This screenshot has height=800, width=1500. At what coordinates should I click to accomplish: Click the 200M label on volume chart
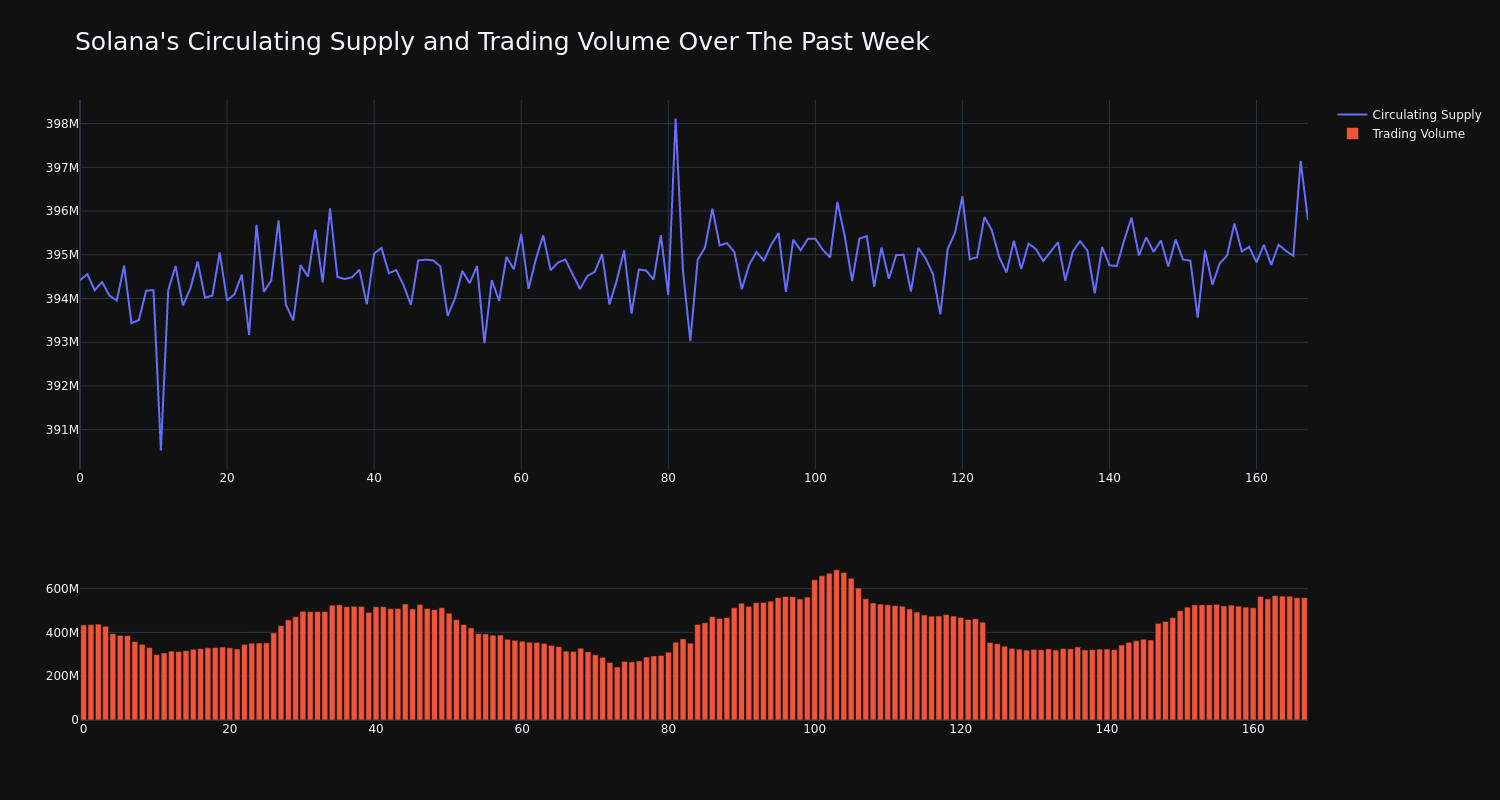pos(62,676)
